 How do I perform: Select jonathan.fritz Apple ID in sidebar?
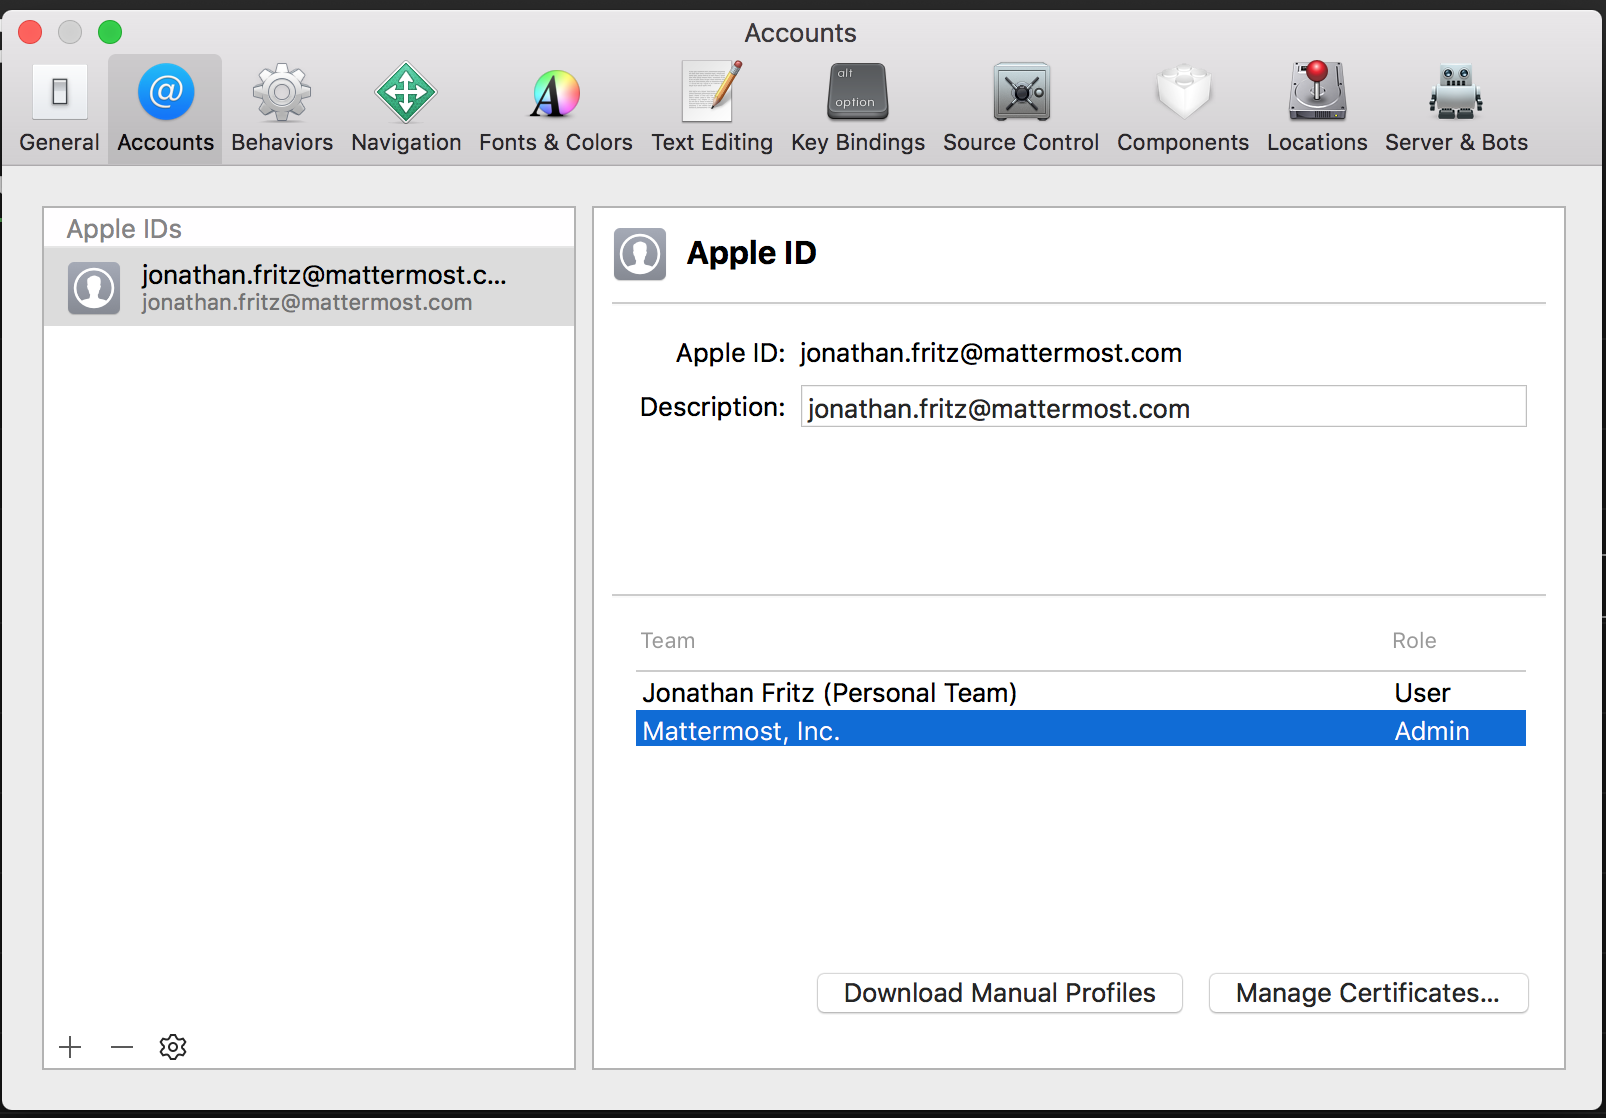coord(308,287)
